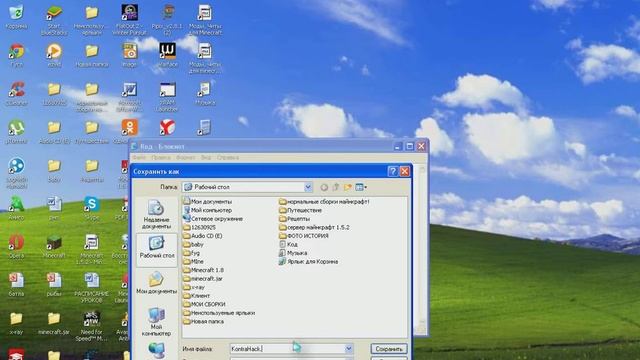Click the Сохранить button
This screenshot has width=640, height=360.
coord(389,349)
